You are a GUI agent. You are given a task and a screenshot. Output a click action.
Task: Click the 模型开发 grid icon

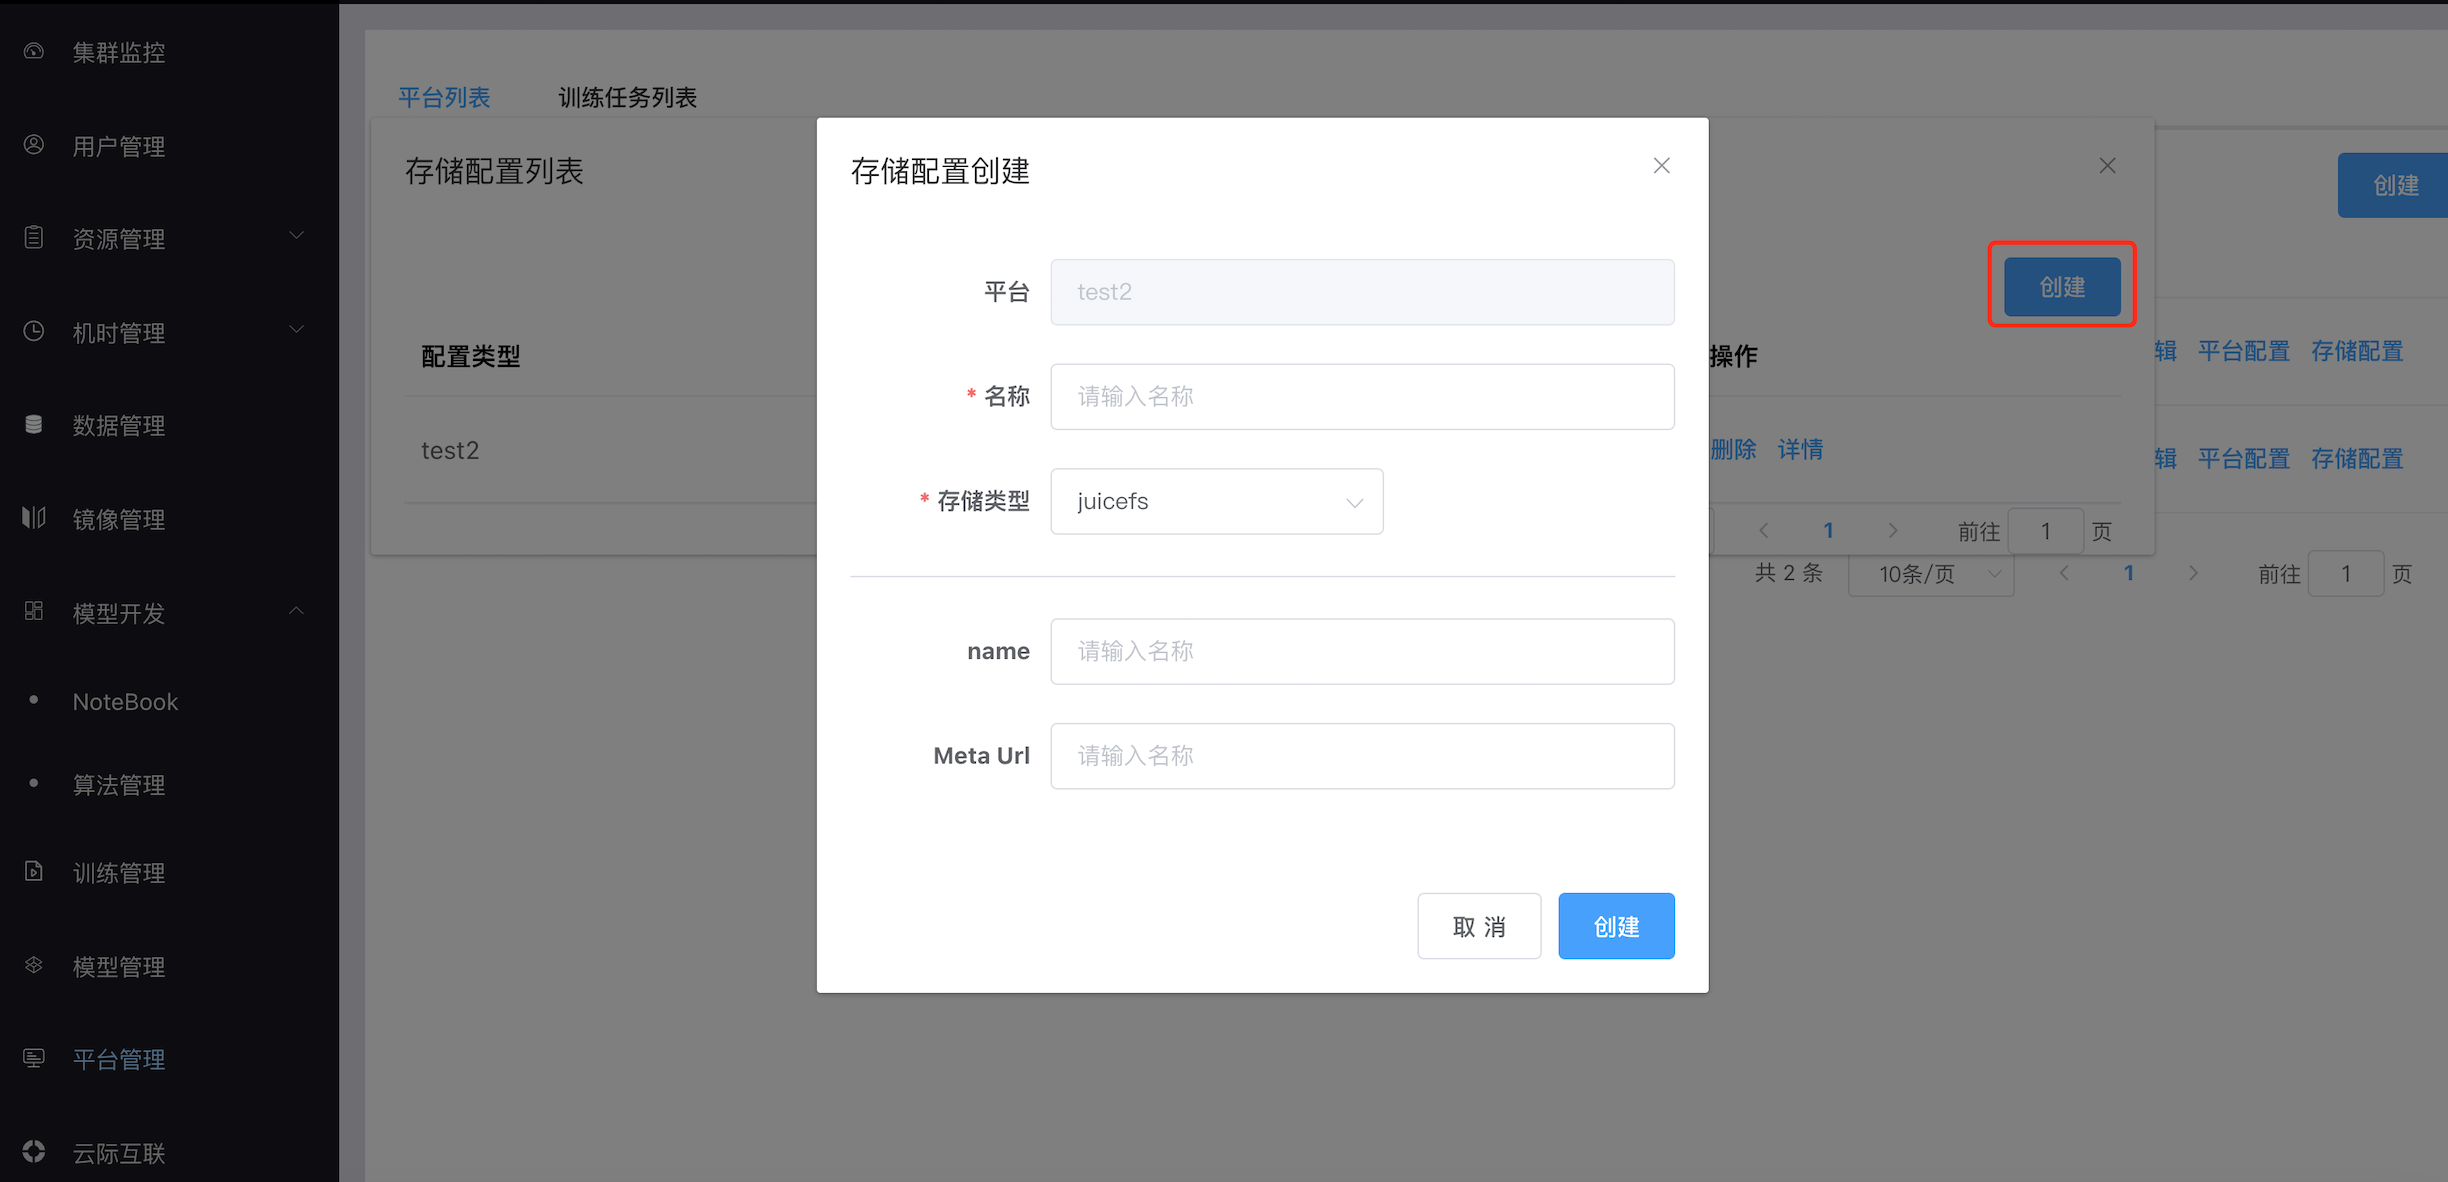(33, 611)
